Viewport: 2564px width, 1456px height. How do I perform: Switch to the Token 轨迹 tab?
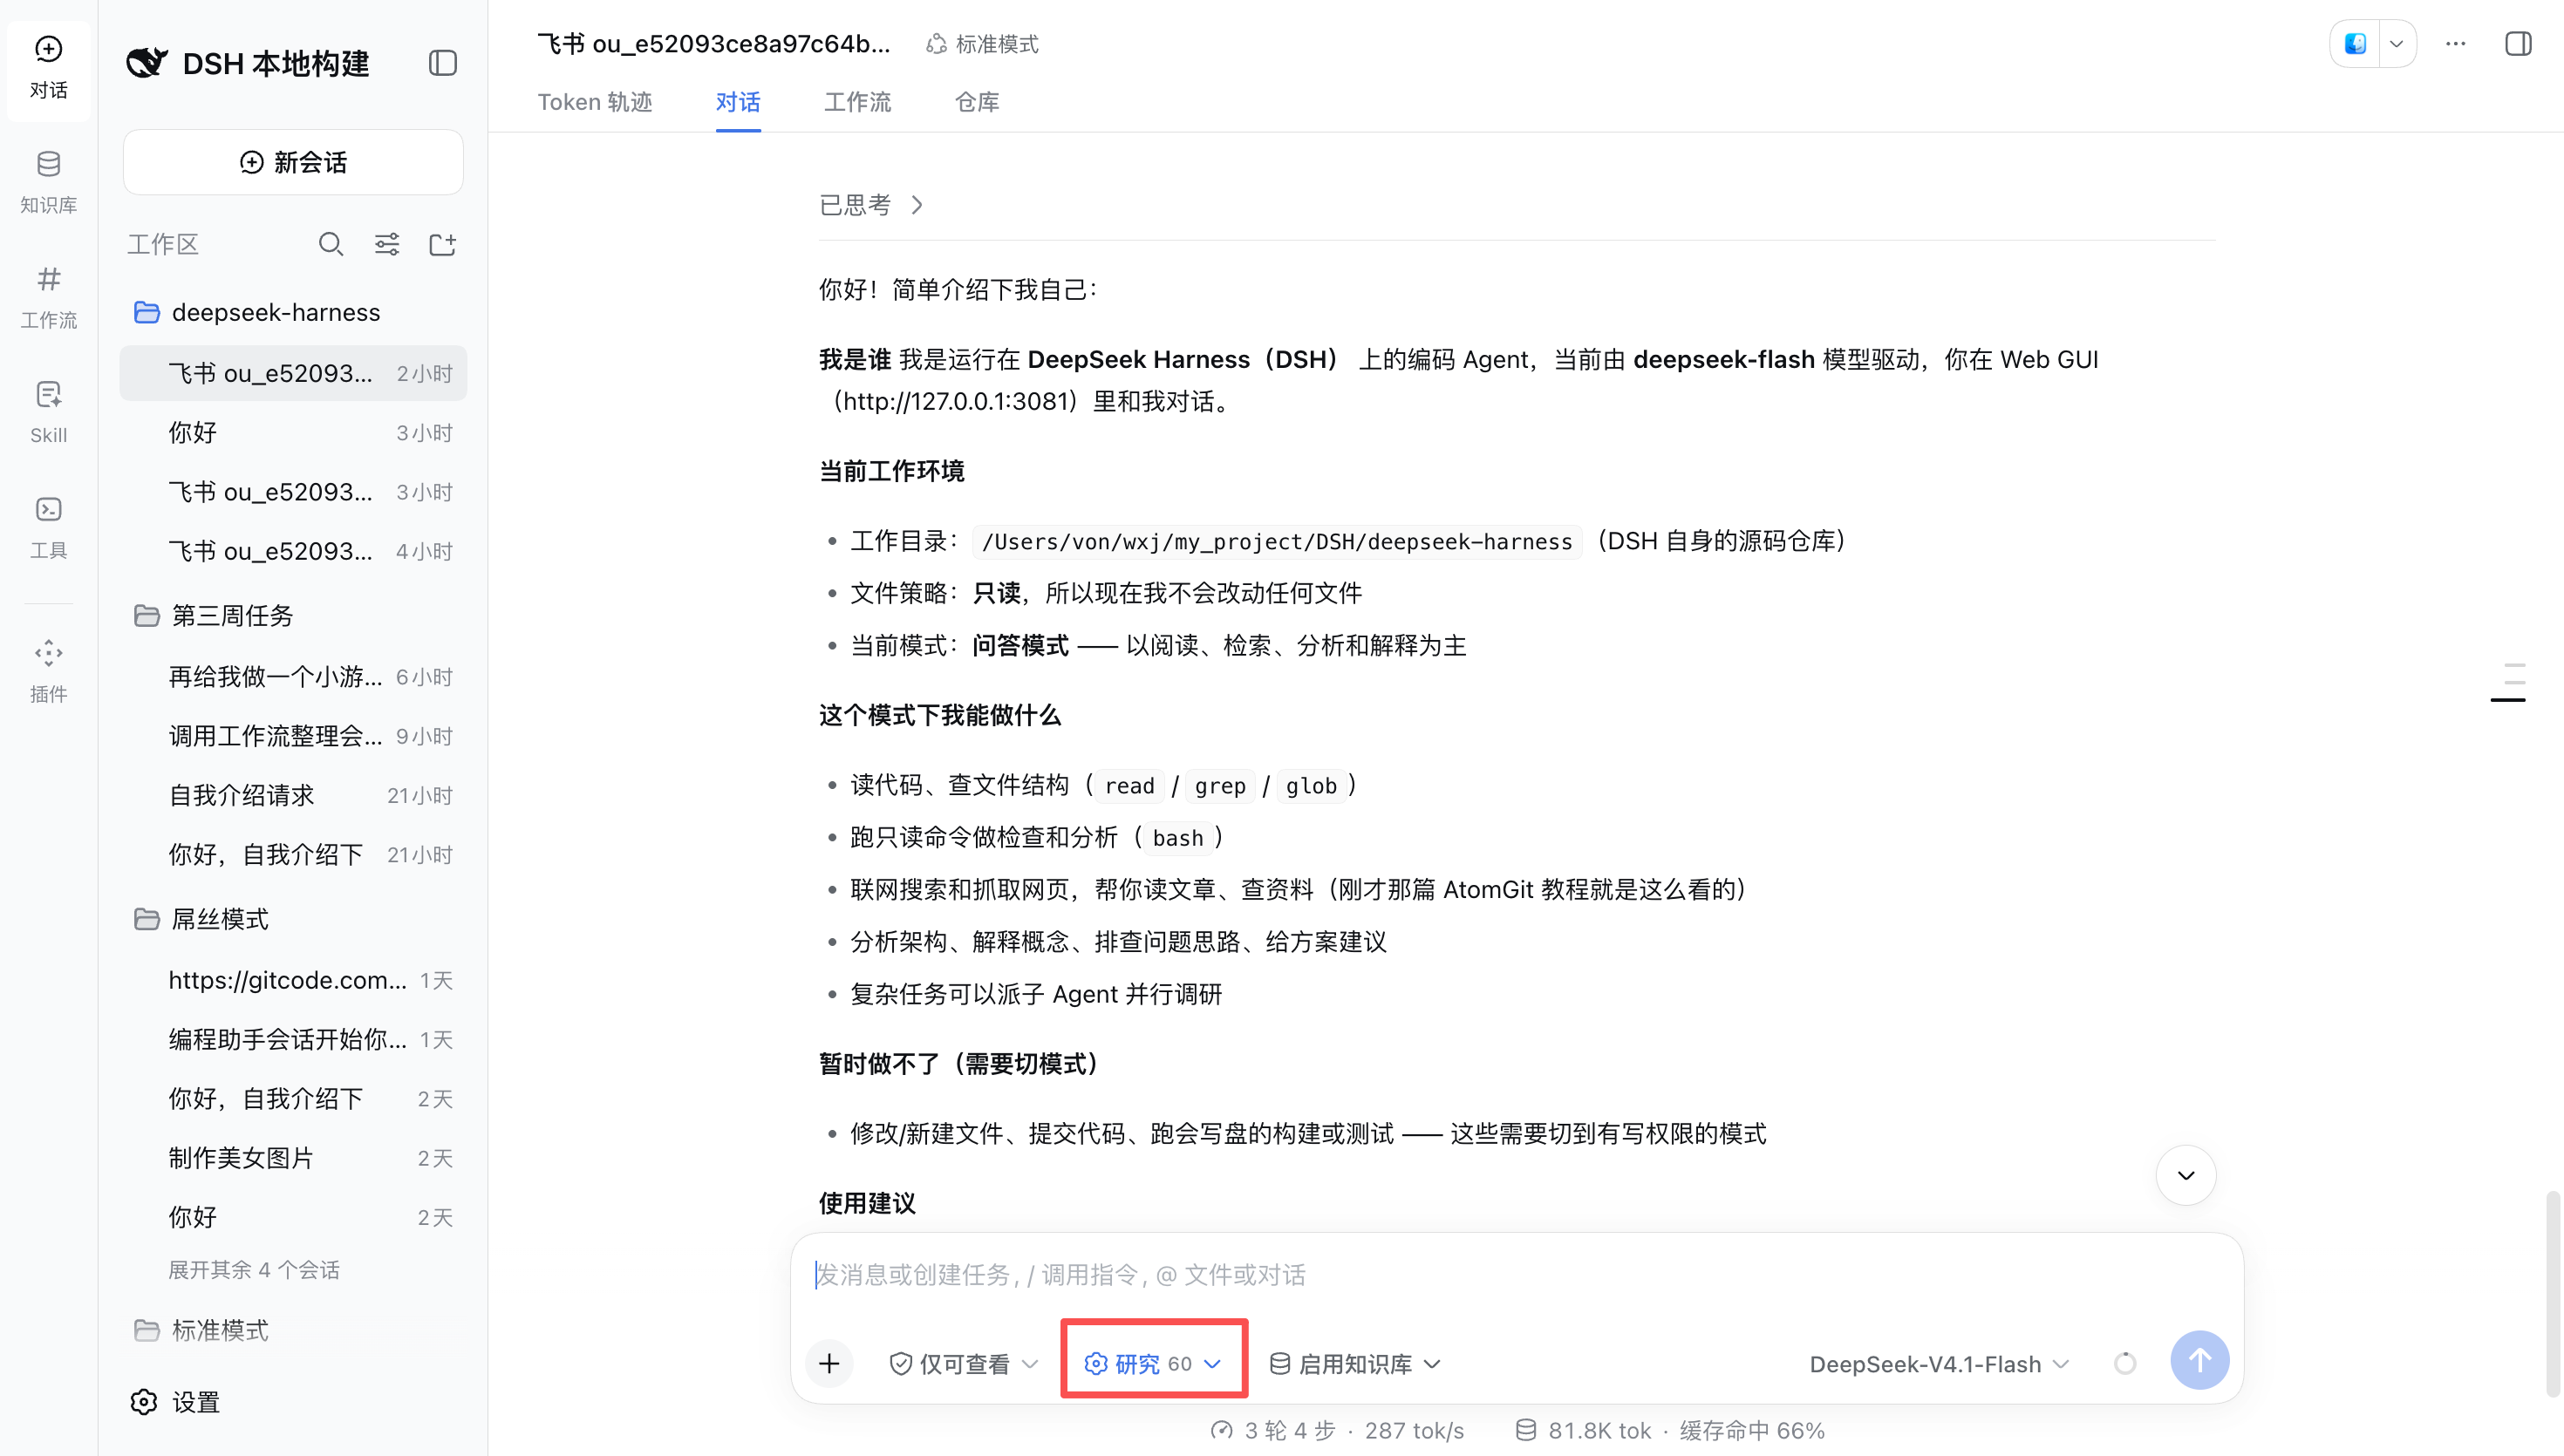[x=595, y=102]
